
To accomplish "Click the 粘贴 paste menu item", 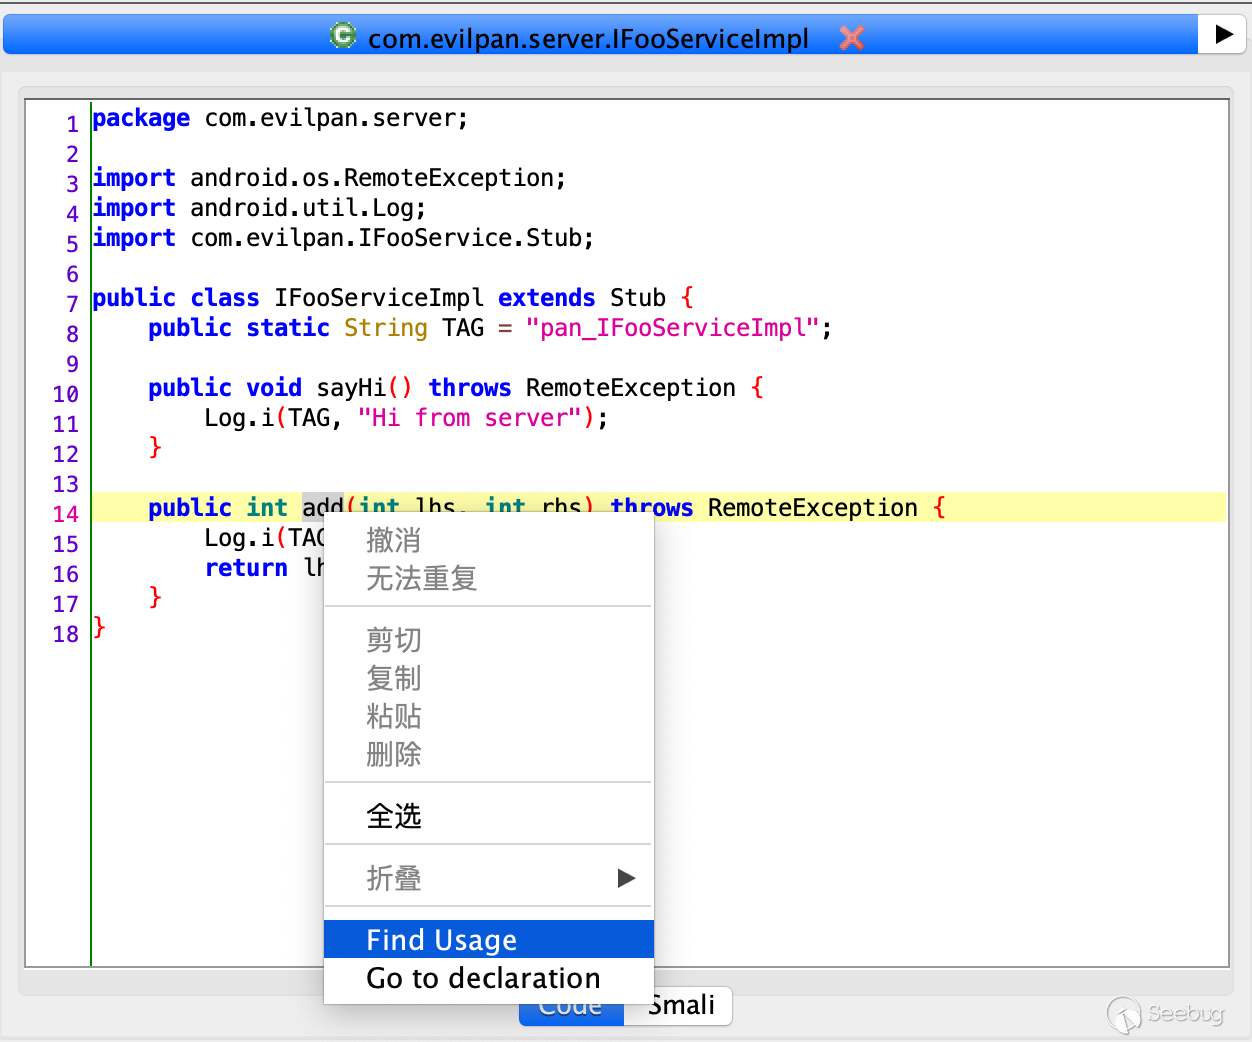I will click(393, 716).
